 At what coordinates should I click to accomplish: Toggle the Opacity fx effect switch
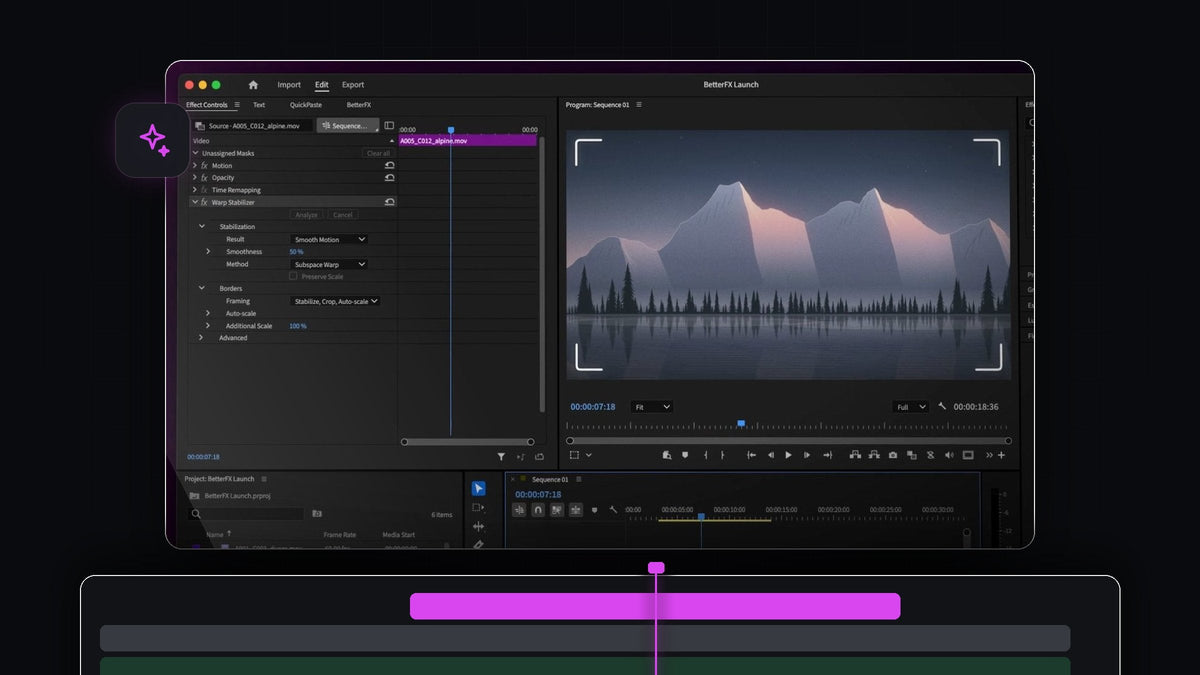click(204, 177)
